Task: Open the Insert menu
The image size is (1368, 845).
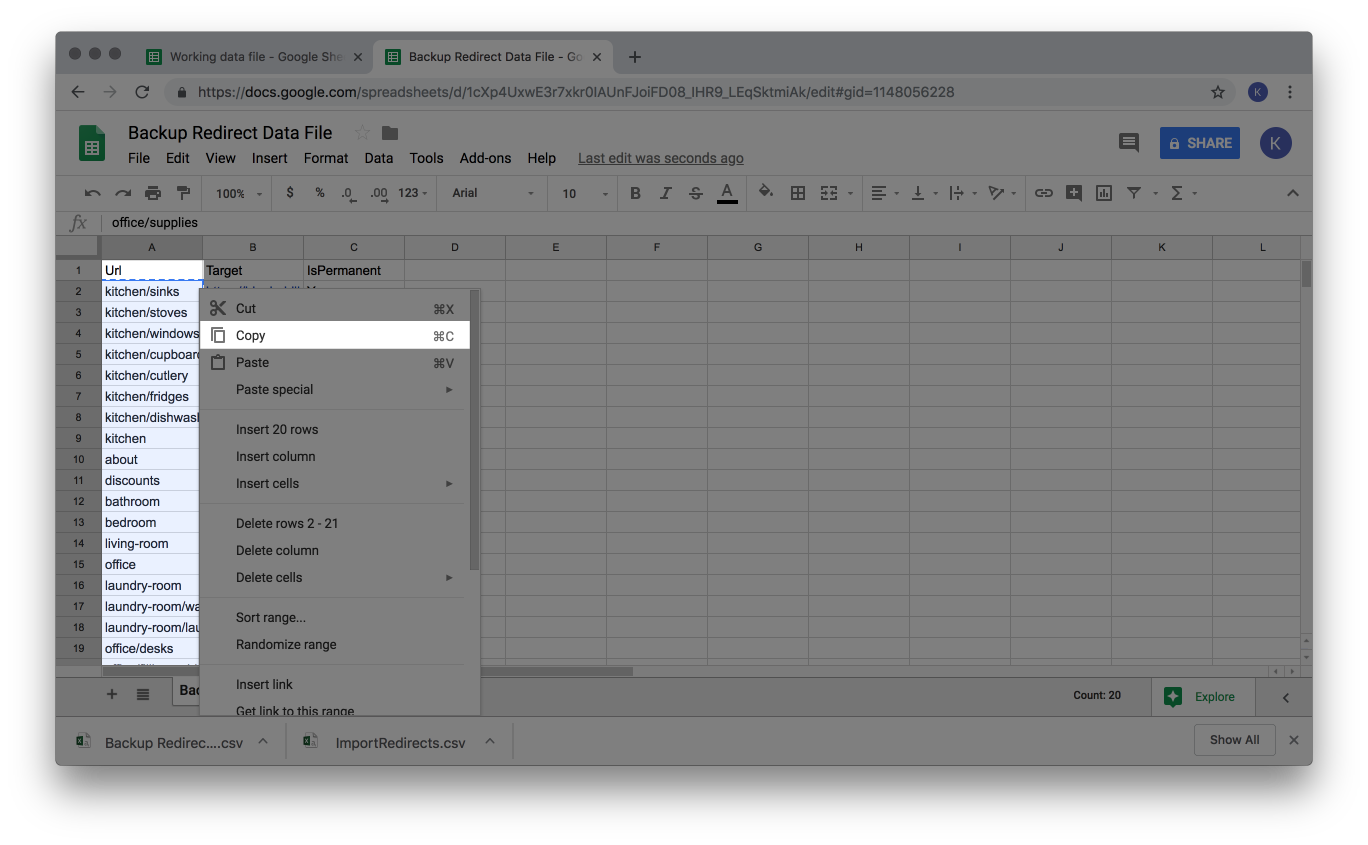Action: point(270,158)
